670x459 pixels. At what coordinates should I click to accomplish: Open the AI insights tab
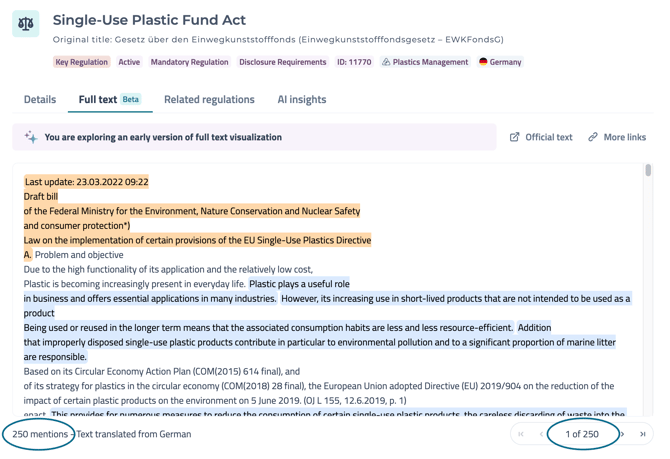pos(301,99)
